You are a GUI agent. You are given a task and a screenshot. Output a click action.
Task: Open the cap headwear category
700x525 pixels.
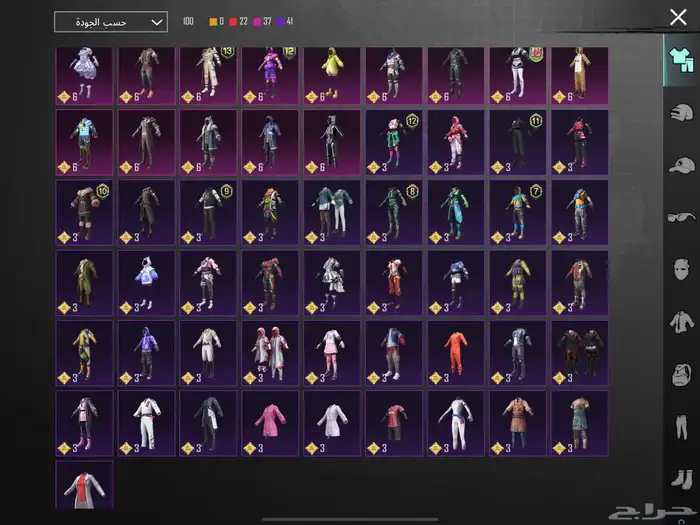(x=681, y=165)
